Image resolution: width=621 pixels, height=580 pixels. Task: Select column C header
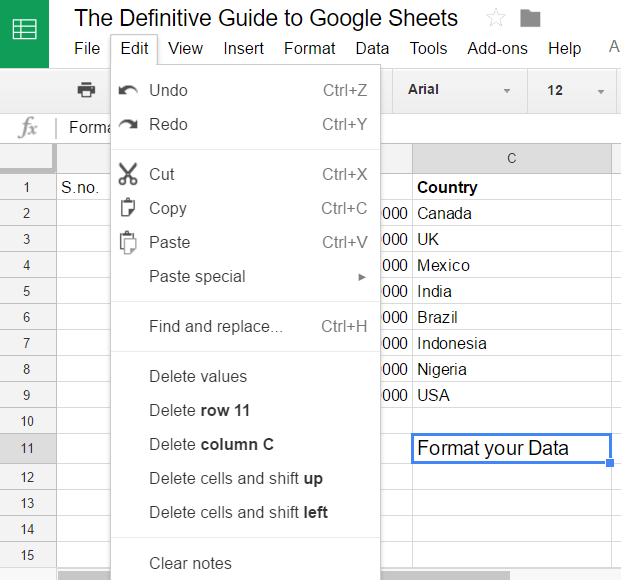[x=512, y=158]
